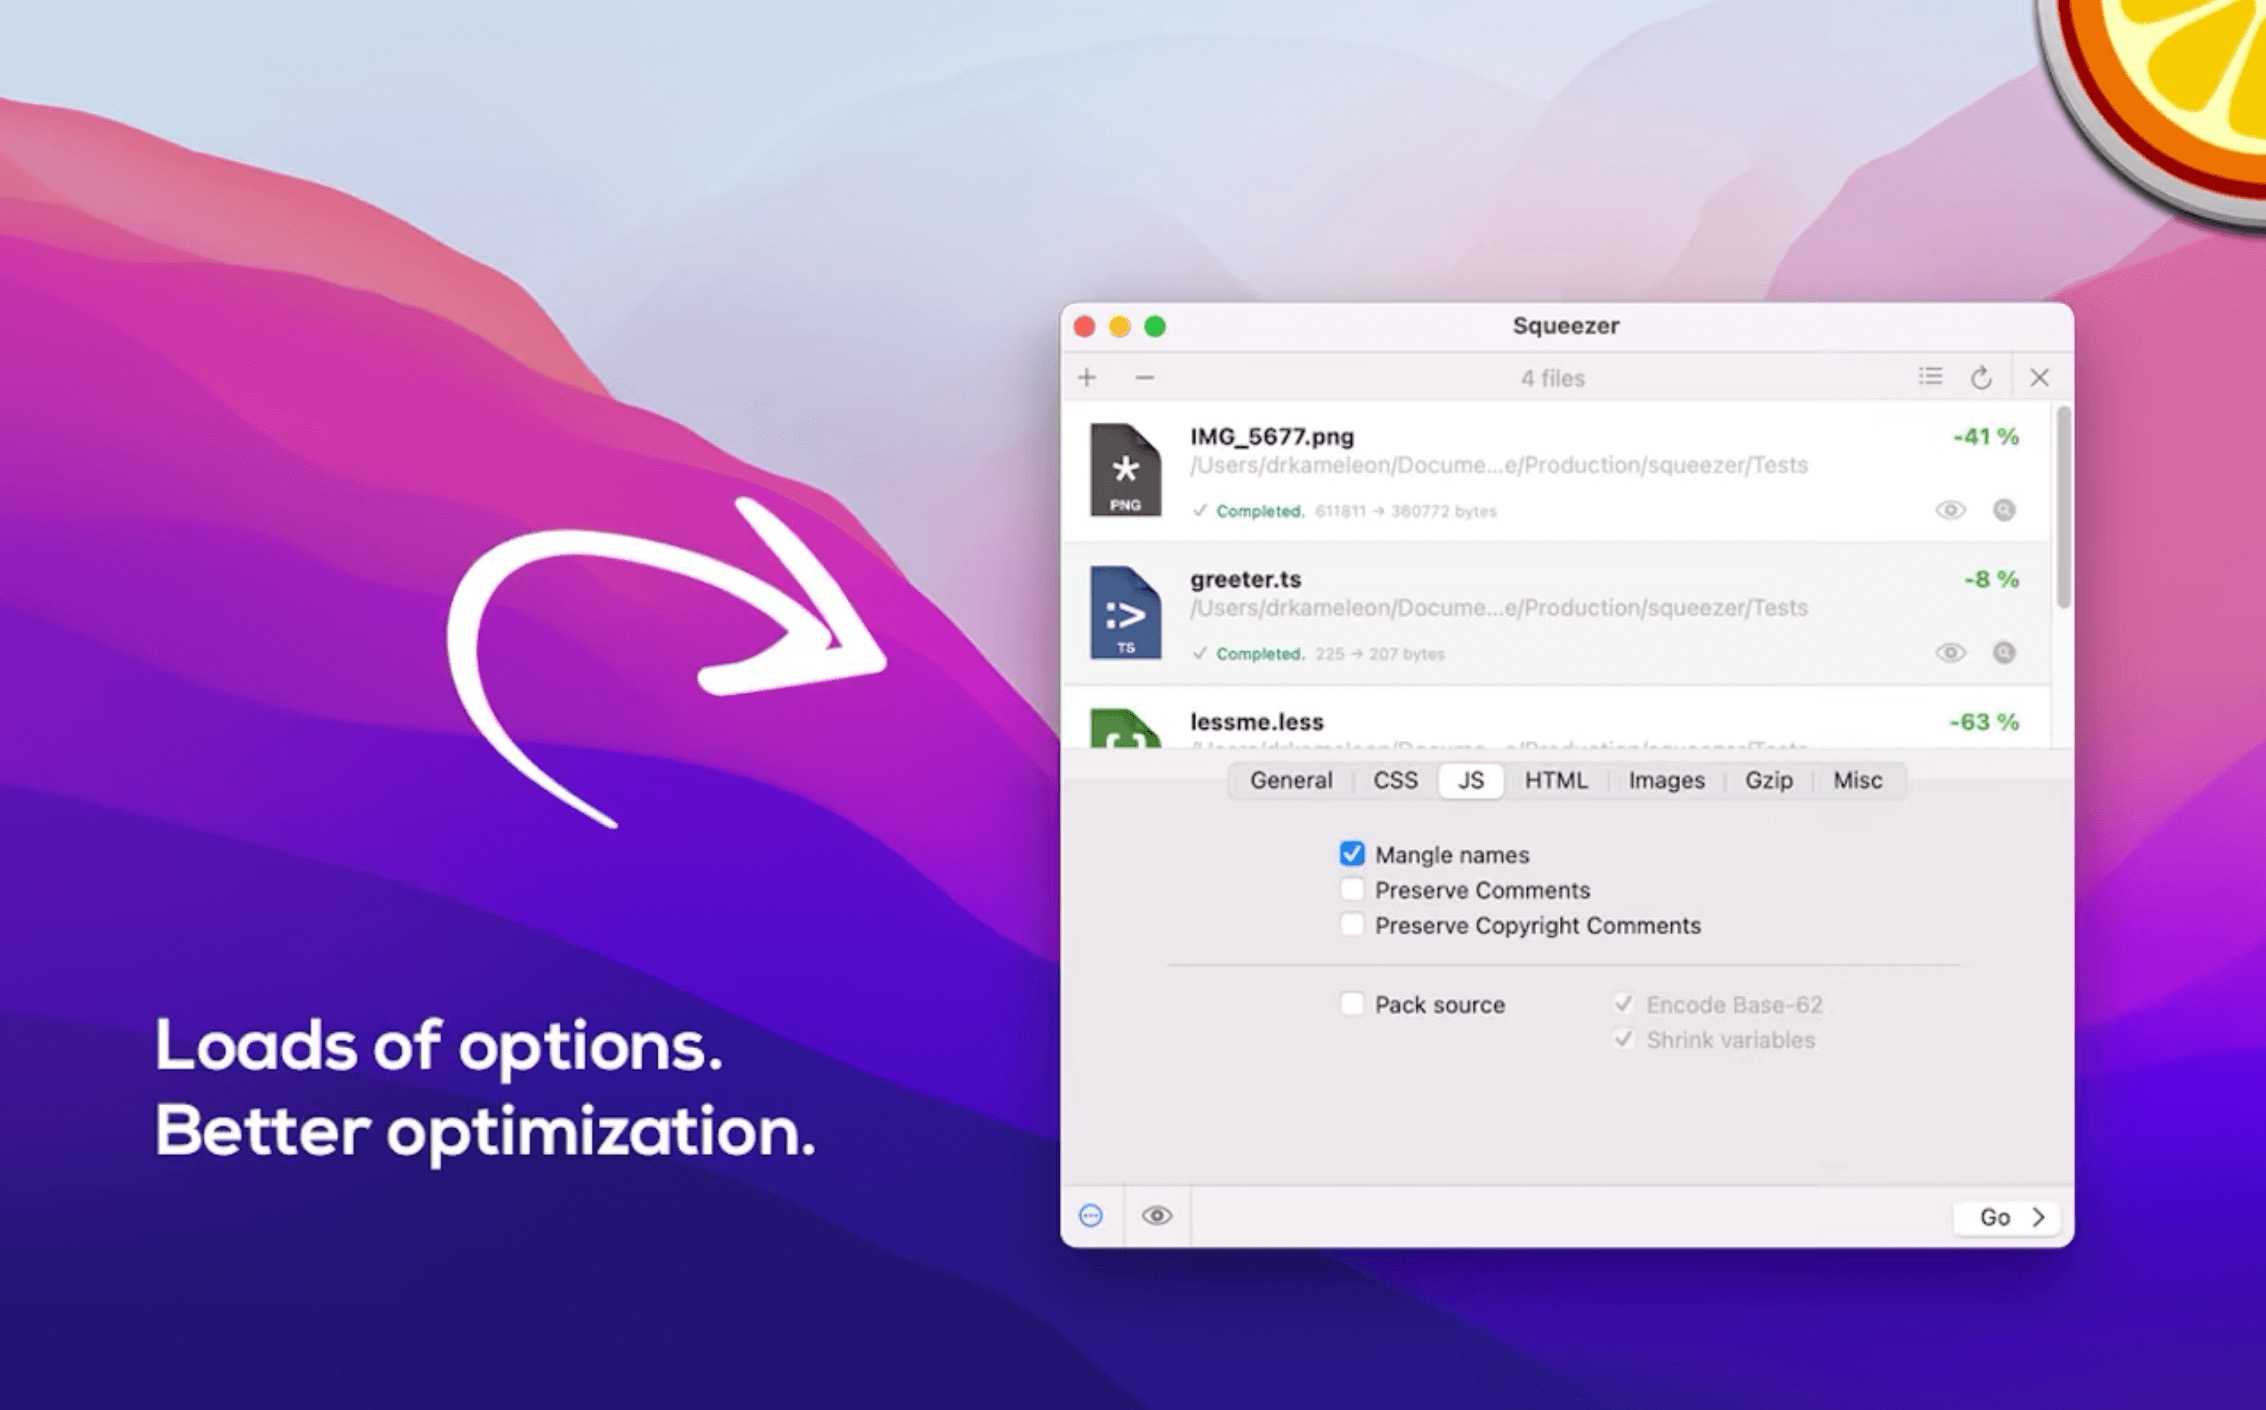This screenshot has width=2266, height=1410.
Task: Open the list view icon in the toolbar
Action: coord(1930,376)
